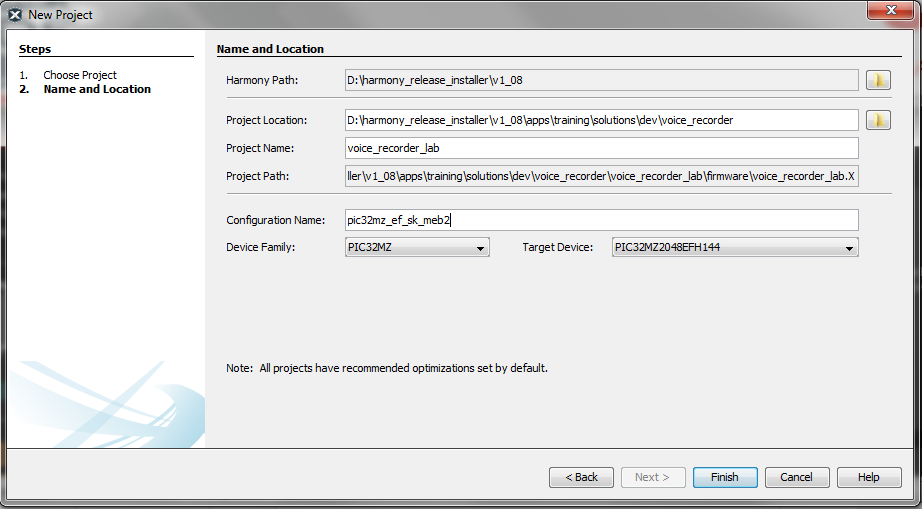Image resolution: width=922 pixels, height=509 pixels.
Task: Go to the previous page with Back
Action: (581, 477)
